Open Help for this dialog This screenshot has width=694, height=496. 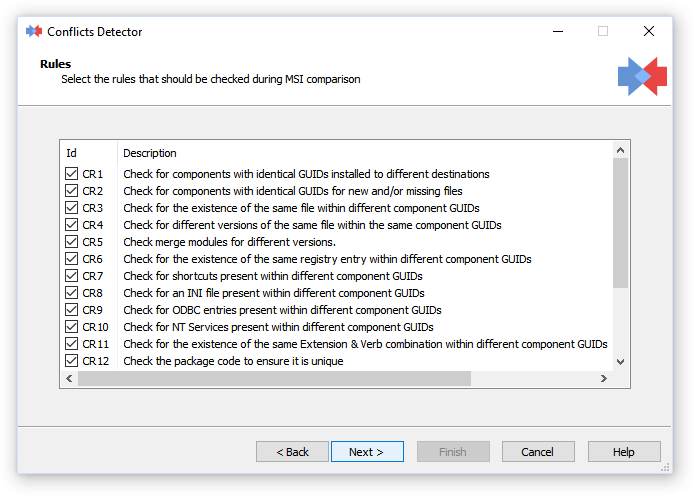[624, 452]
